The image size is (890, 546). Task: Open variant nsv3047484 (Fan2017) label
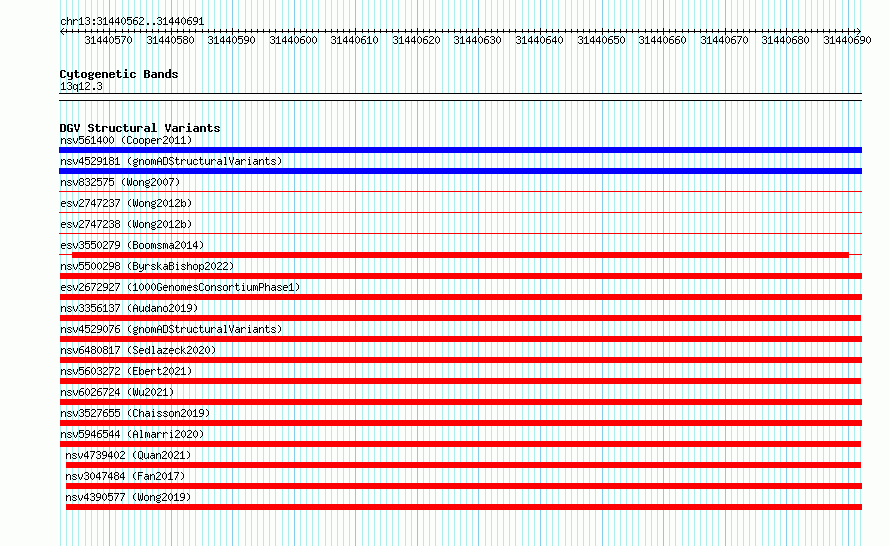click(x=125, y=476)
